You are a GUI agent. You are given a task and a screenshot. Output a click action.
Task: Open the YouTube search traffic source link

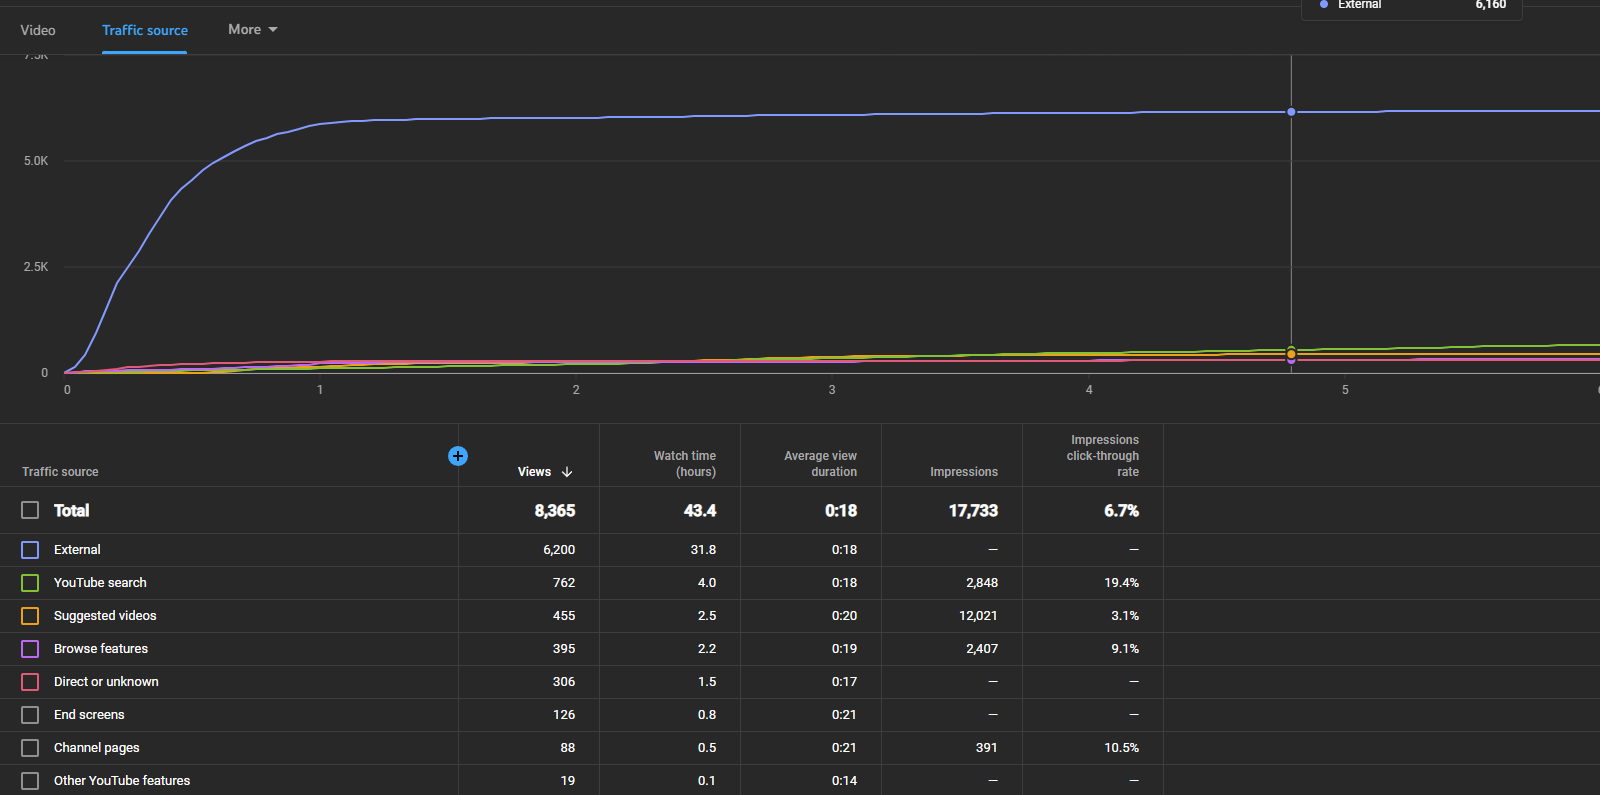pyautogui.click(x=100, y=583)
